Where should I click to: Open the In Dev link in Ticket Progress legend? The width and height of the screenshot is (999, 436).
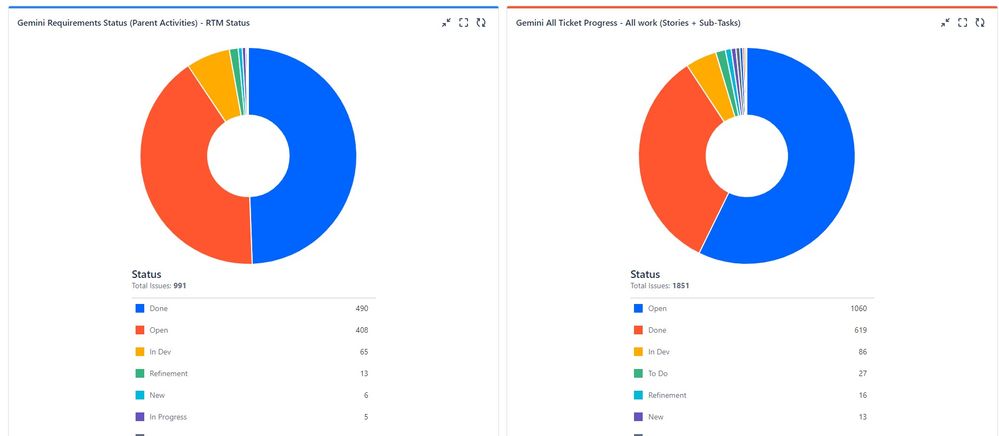point(659,352)
